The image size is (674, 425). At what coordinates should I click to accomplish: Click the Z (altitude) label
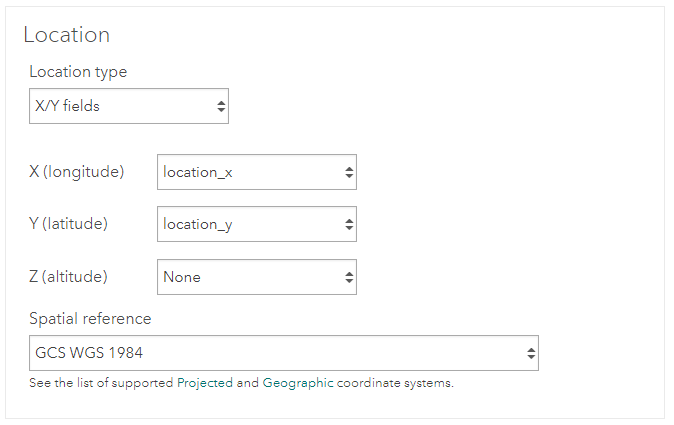coord(68,277)
